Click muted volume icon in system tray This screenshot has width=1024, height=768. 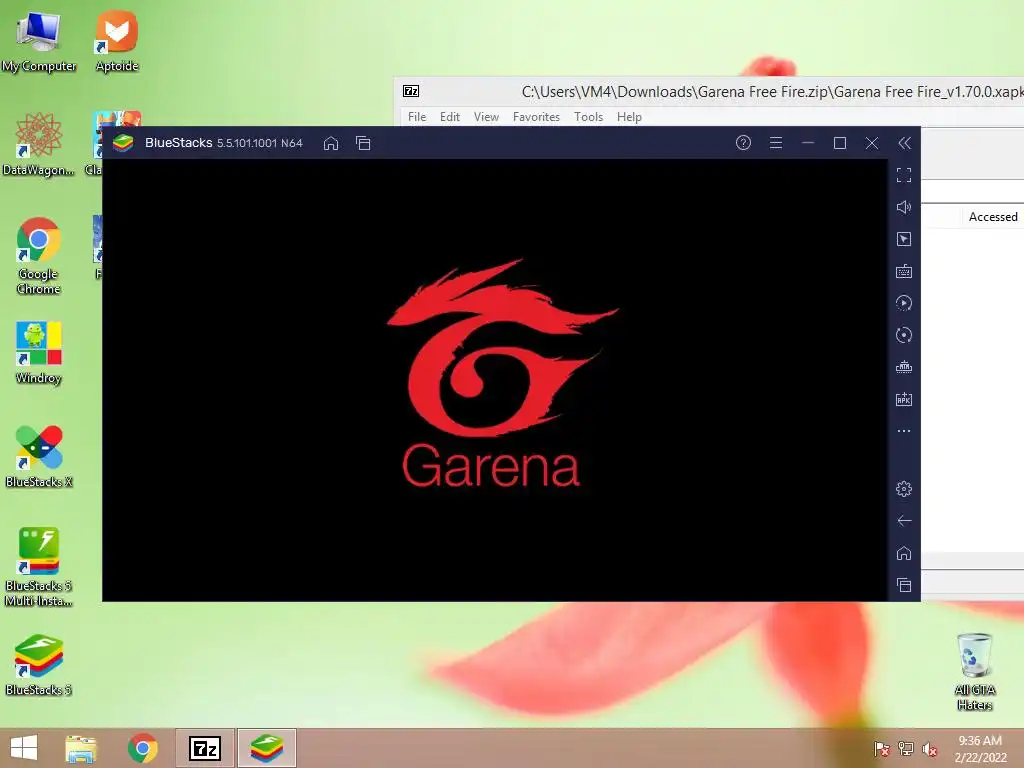(x=930, y=749)
